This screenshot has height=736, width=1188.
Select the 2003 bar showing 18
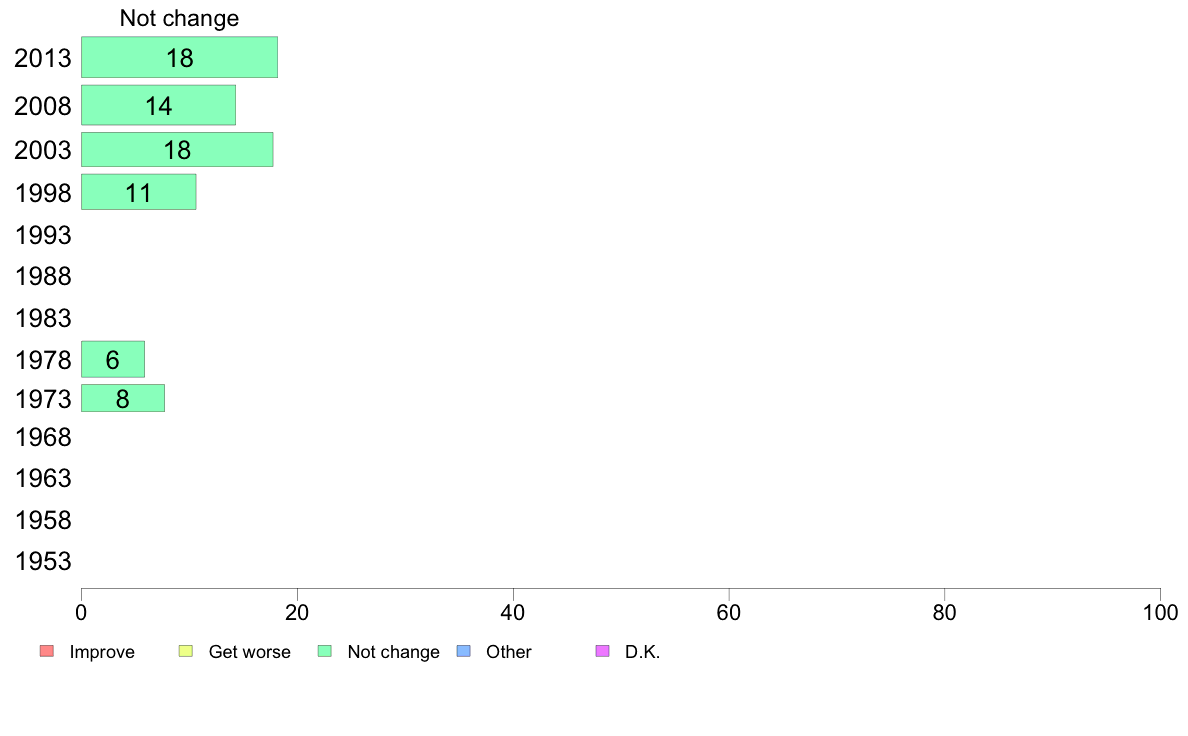(177, 149)
